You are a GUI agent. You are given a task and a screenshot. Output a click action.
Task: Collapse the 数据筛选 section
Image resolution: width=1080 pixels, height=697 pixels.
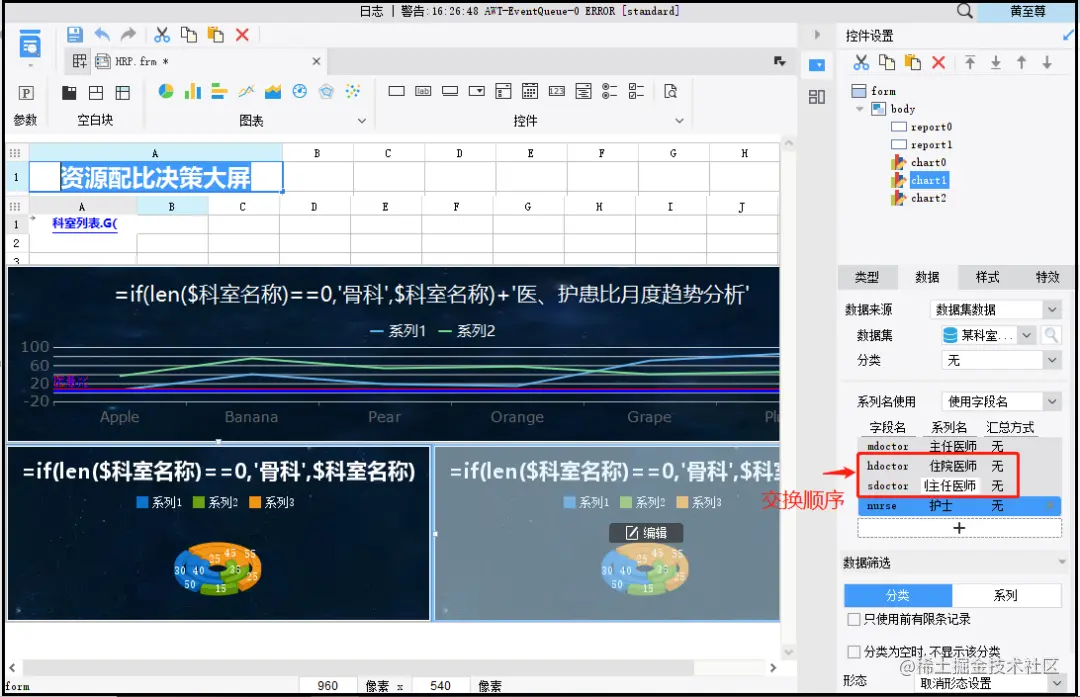point(1061,563)
